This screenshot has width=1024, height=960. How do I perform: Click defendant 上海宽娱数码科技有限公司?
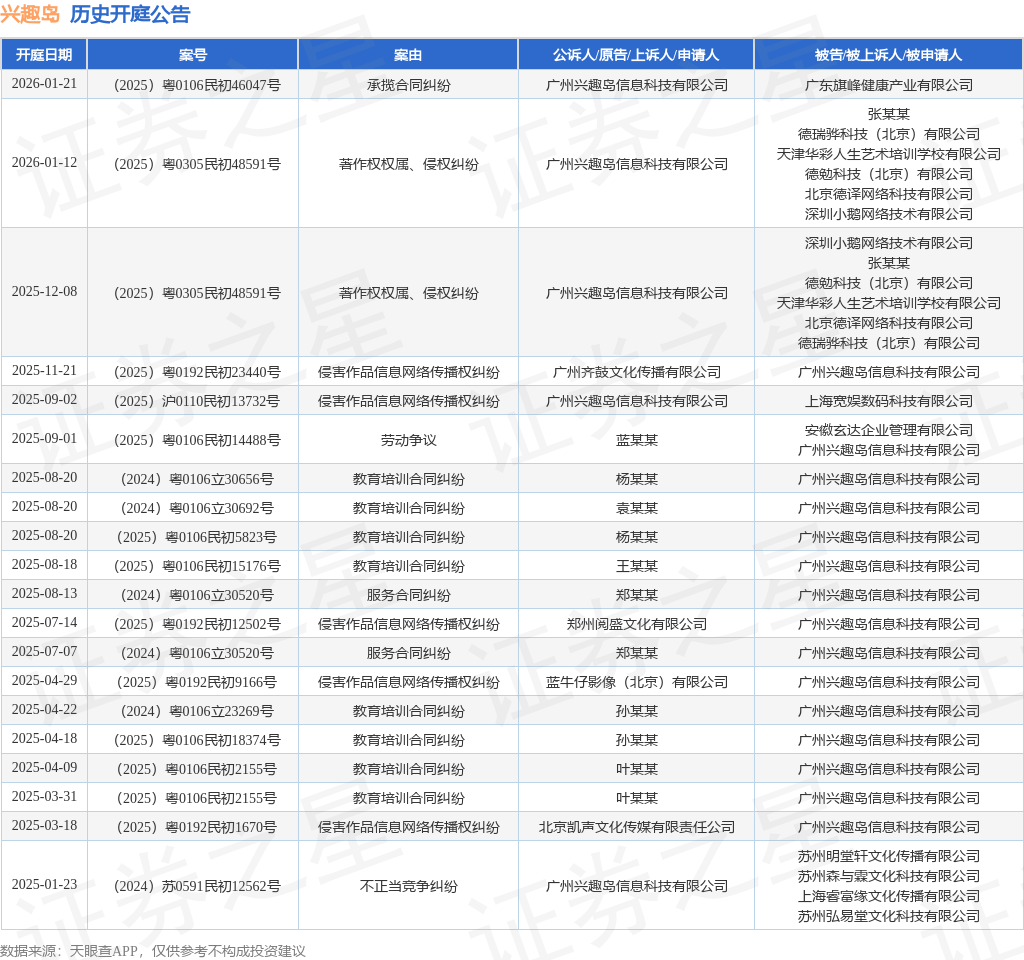click(x=889, y=401)
